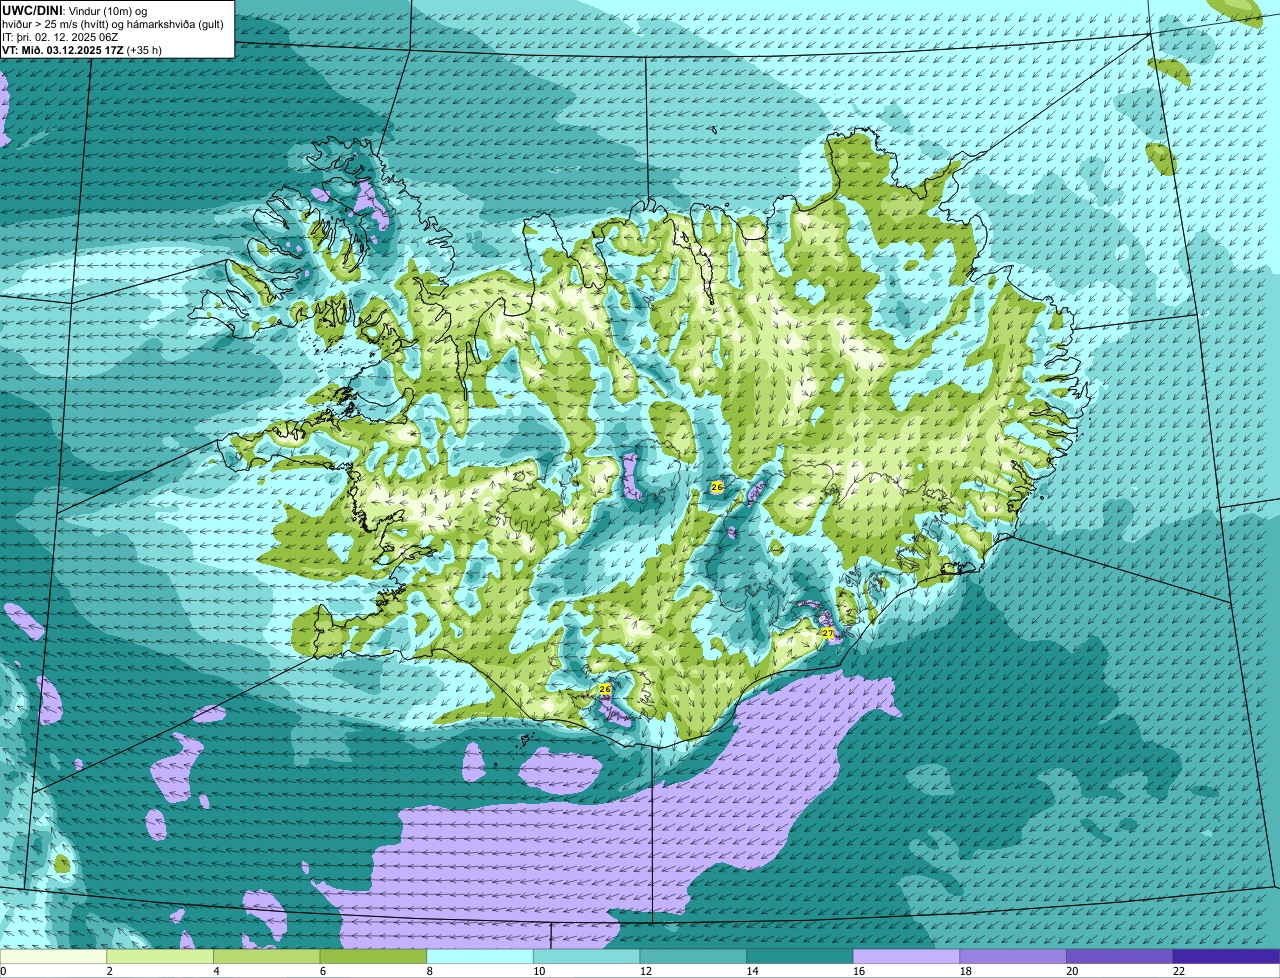The image size is (1280, 978).
Task: Select the violet 20–22 m/s legend swatch
Action: [1120, 957]
